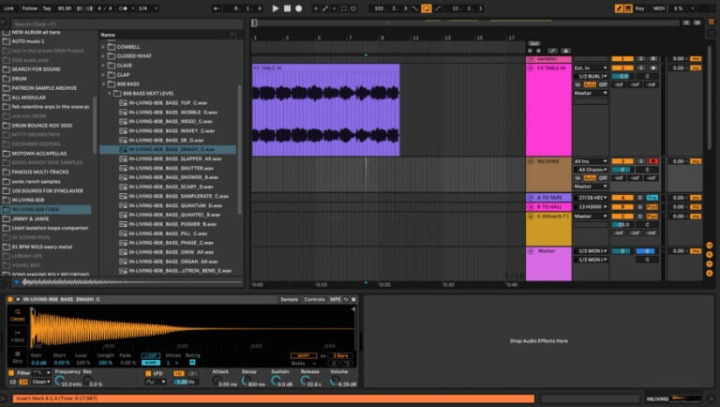Toggle the Loop switch in transport bar
Image resolution: width=720 pixels, height=407 pixels.
coord(426,8)
